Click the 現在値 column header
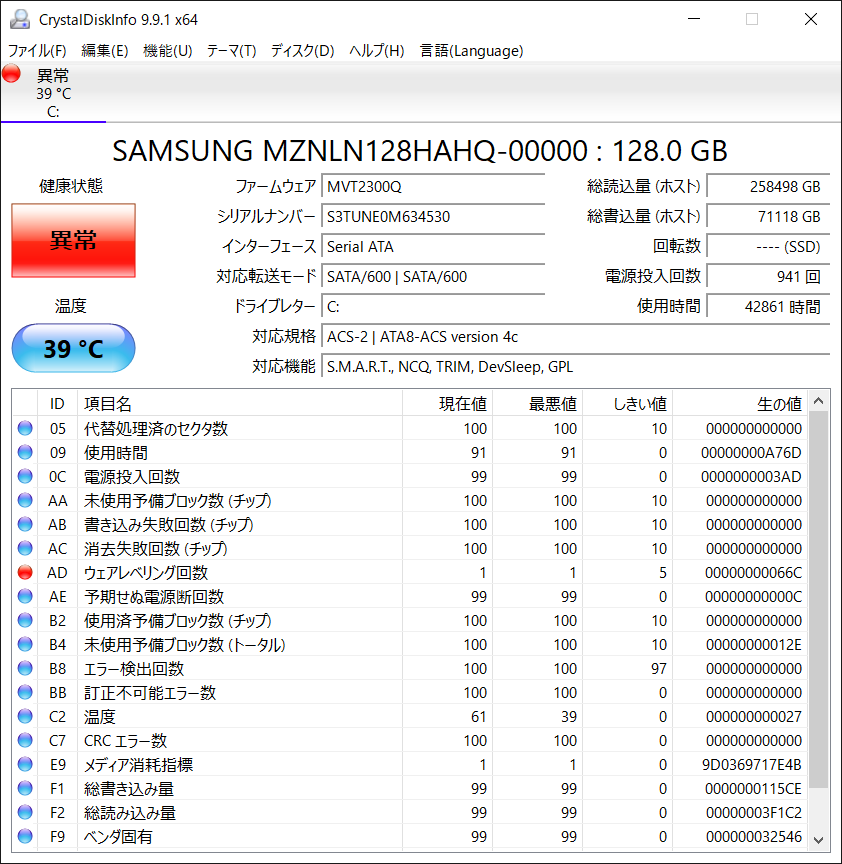This screenshot has height=864, width=842. coord(447,404)
